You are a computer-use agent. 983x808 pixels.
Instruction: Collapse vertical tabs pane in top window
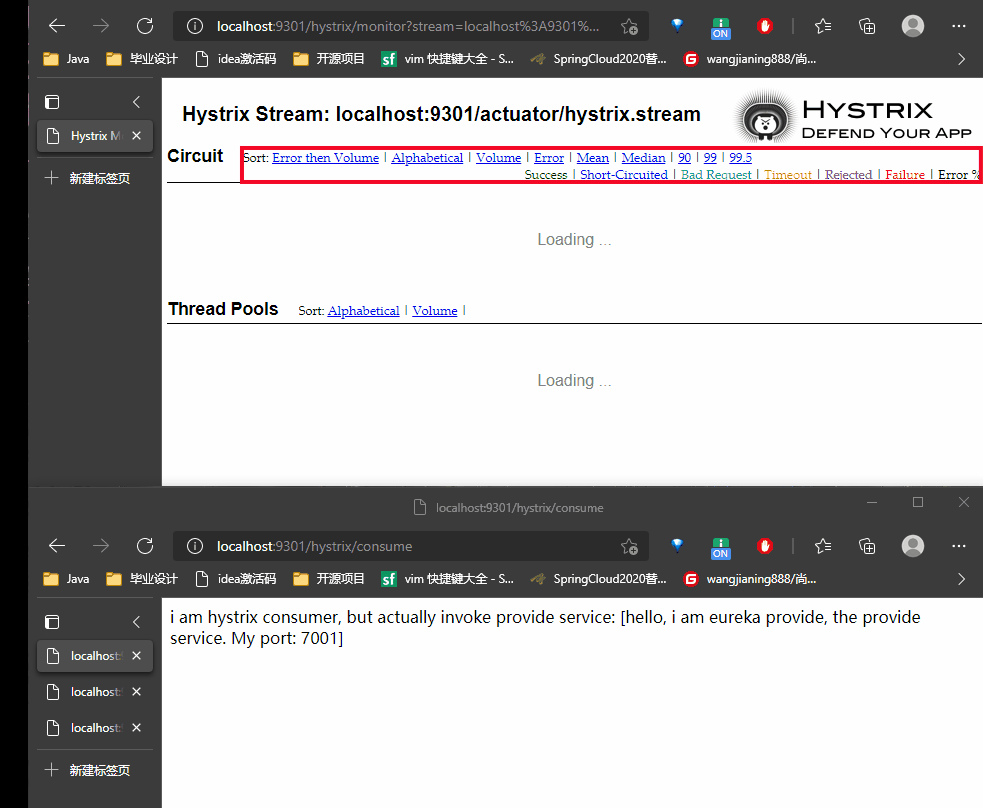137,102
